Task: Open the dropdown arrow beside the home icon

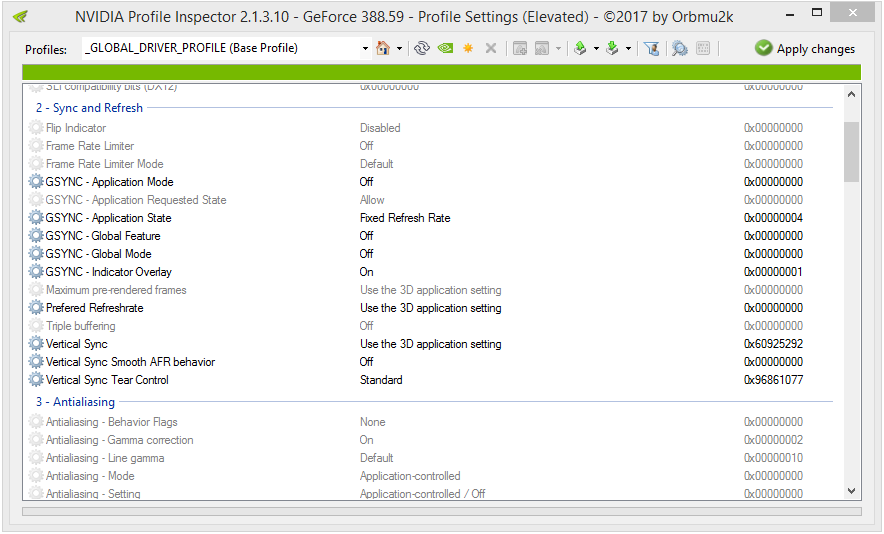Action: tap(399, 48)
